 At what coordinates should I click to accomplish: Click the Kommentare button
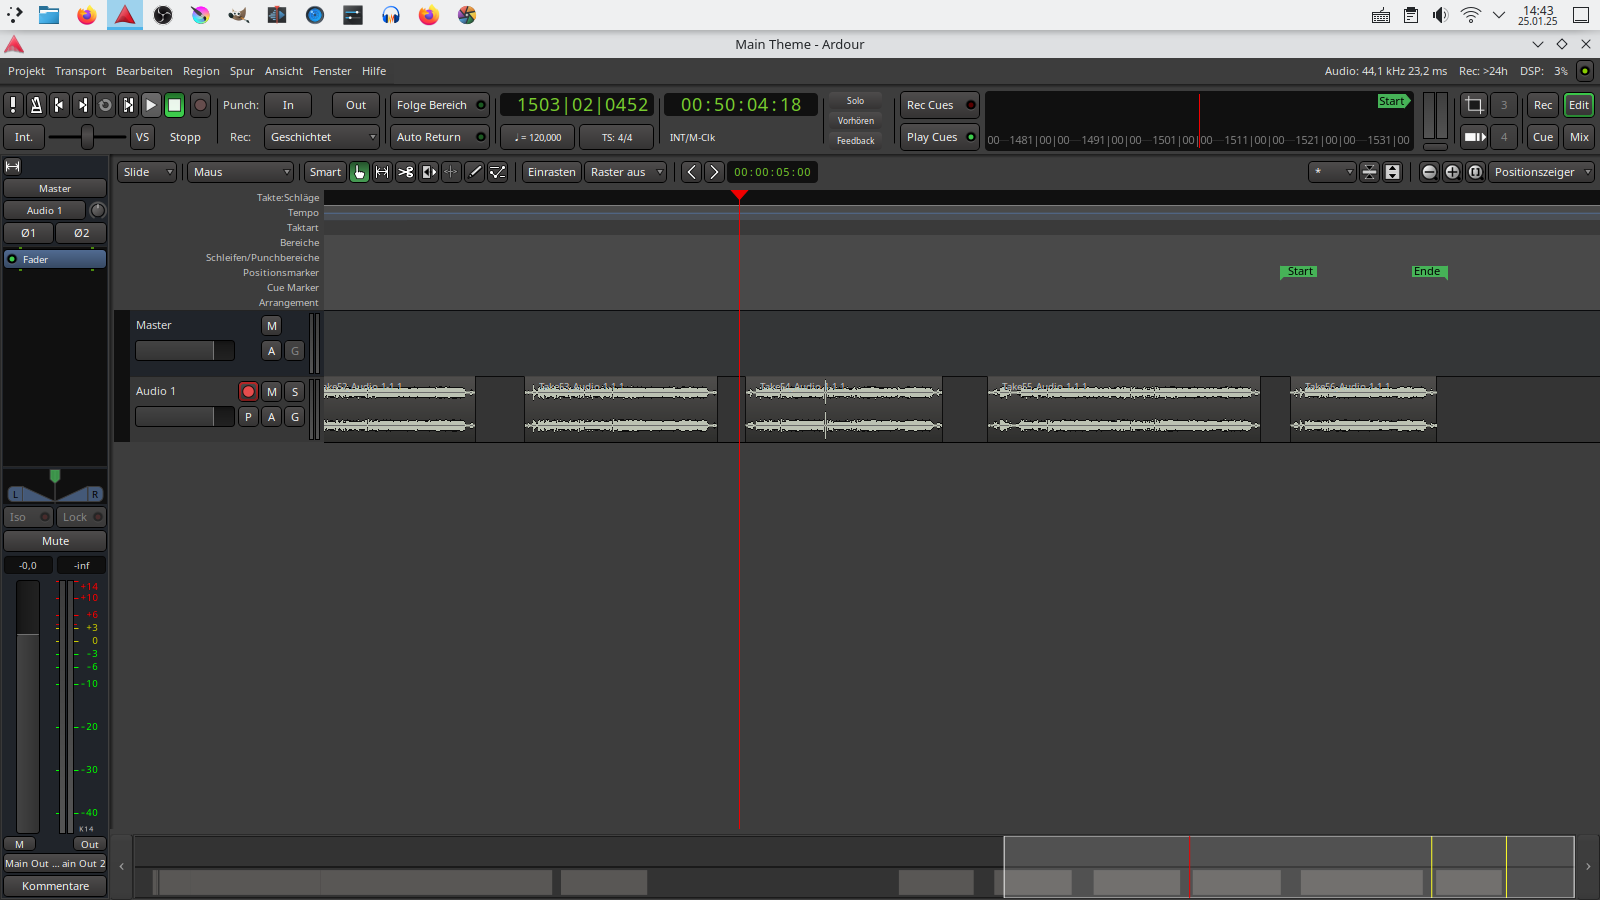(55, 886)
